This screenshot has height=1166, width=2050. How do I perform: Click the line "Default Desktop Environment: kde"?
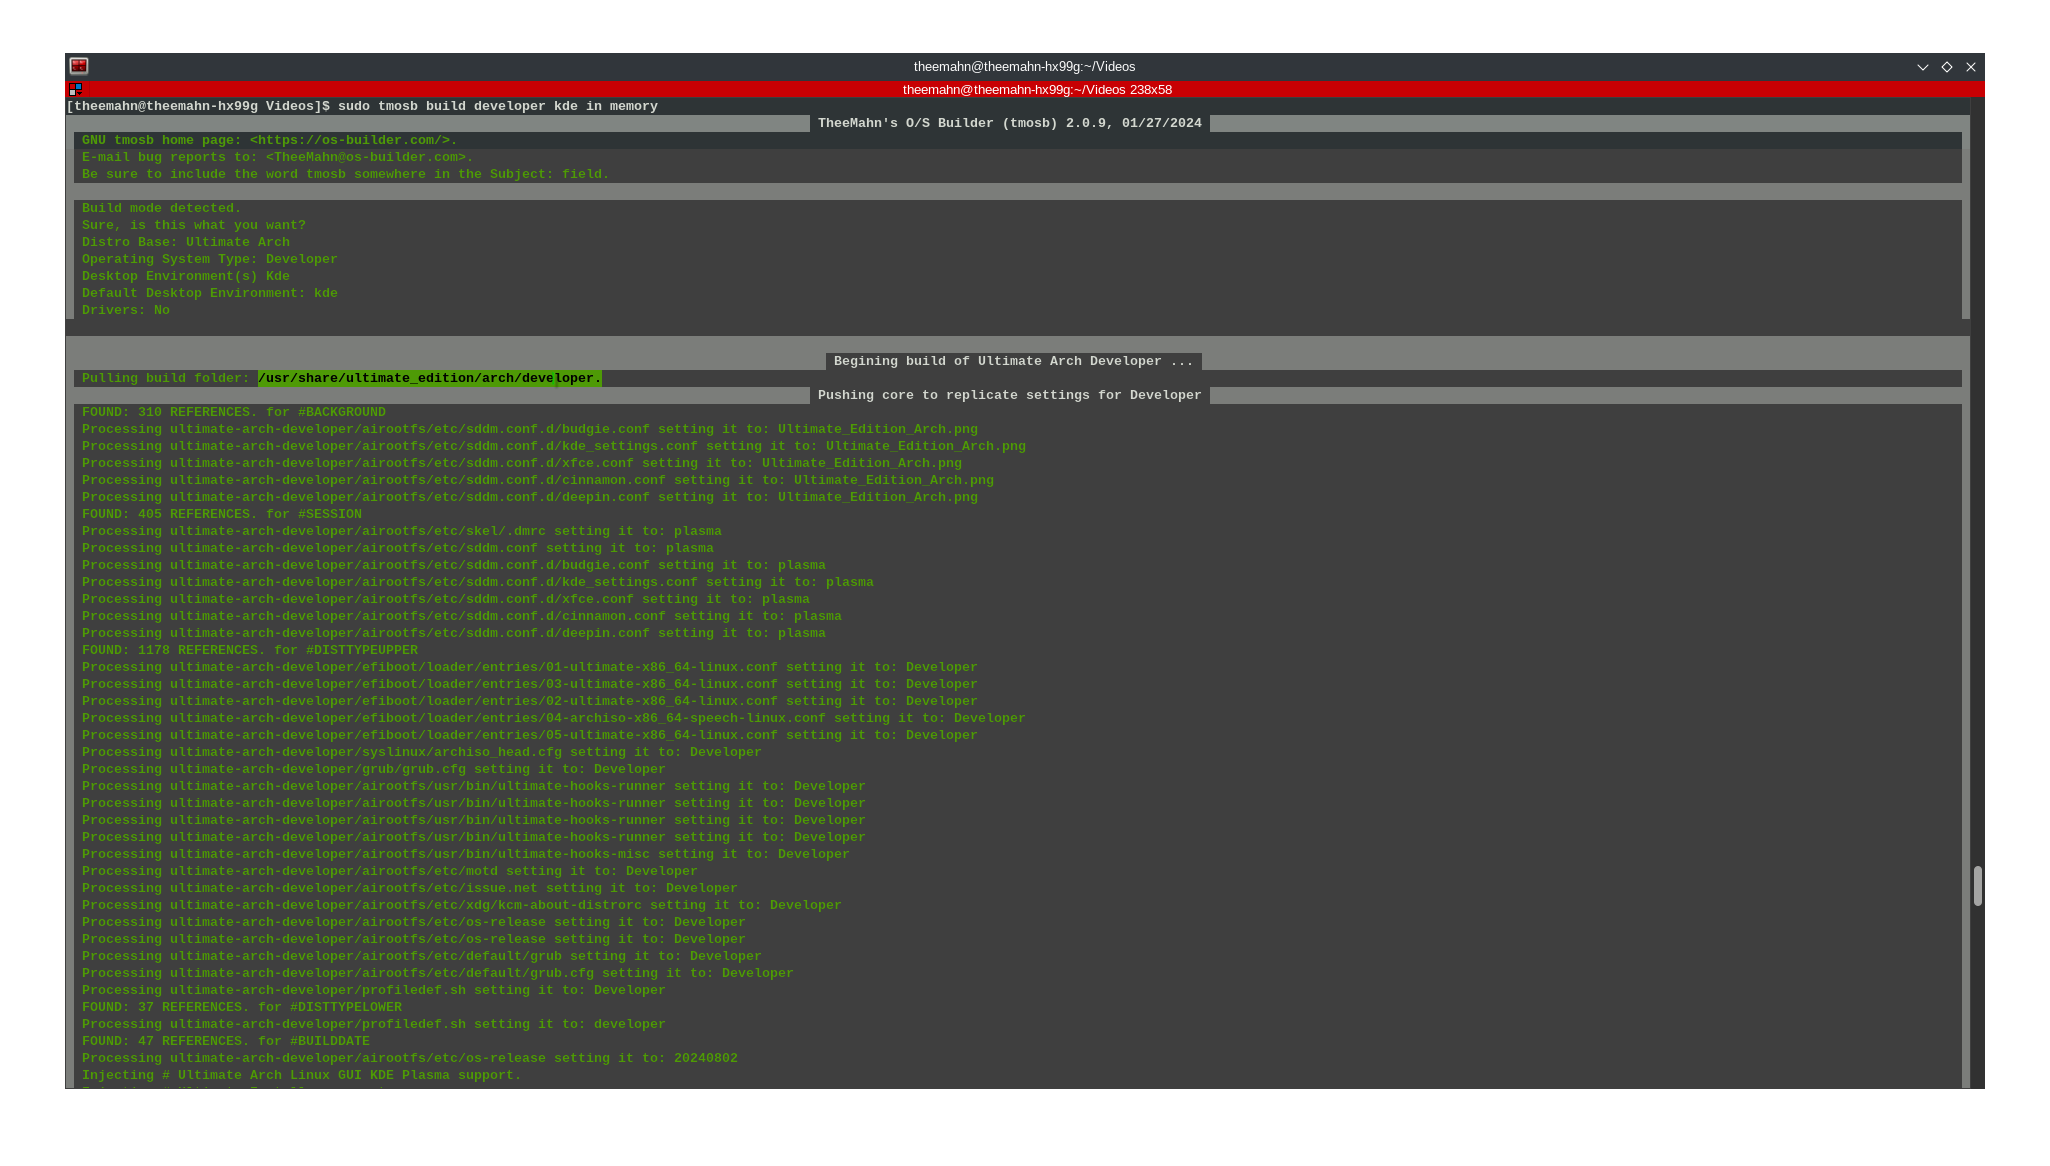click(x=210, y=293)
